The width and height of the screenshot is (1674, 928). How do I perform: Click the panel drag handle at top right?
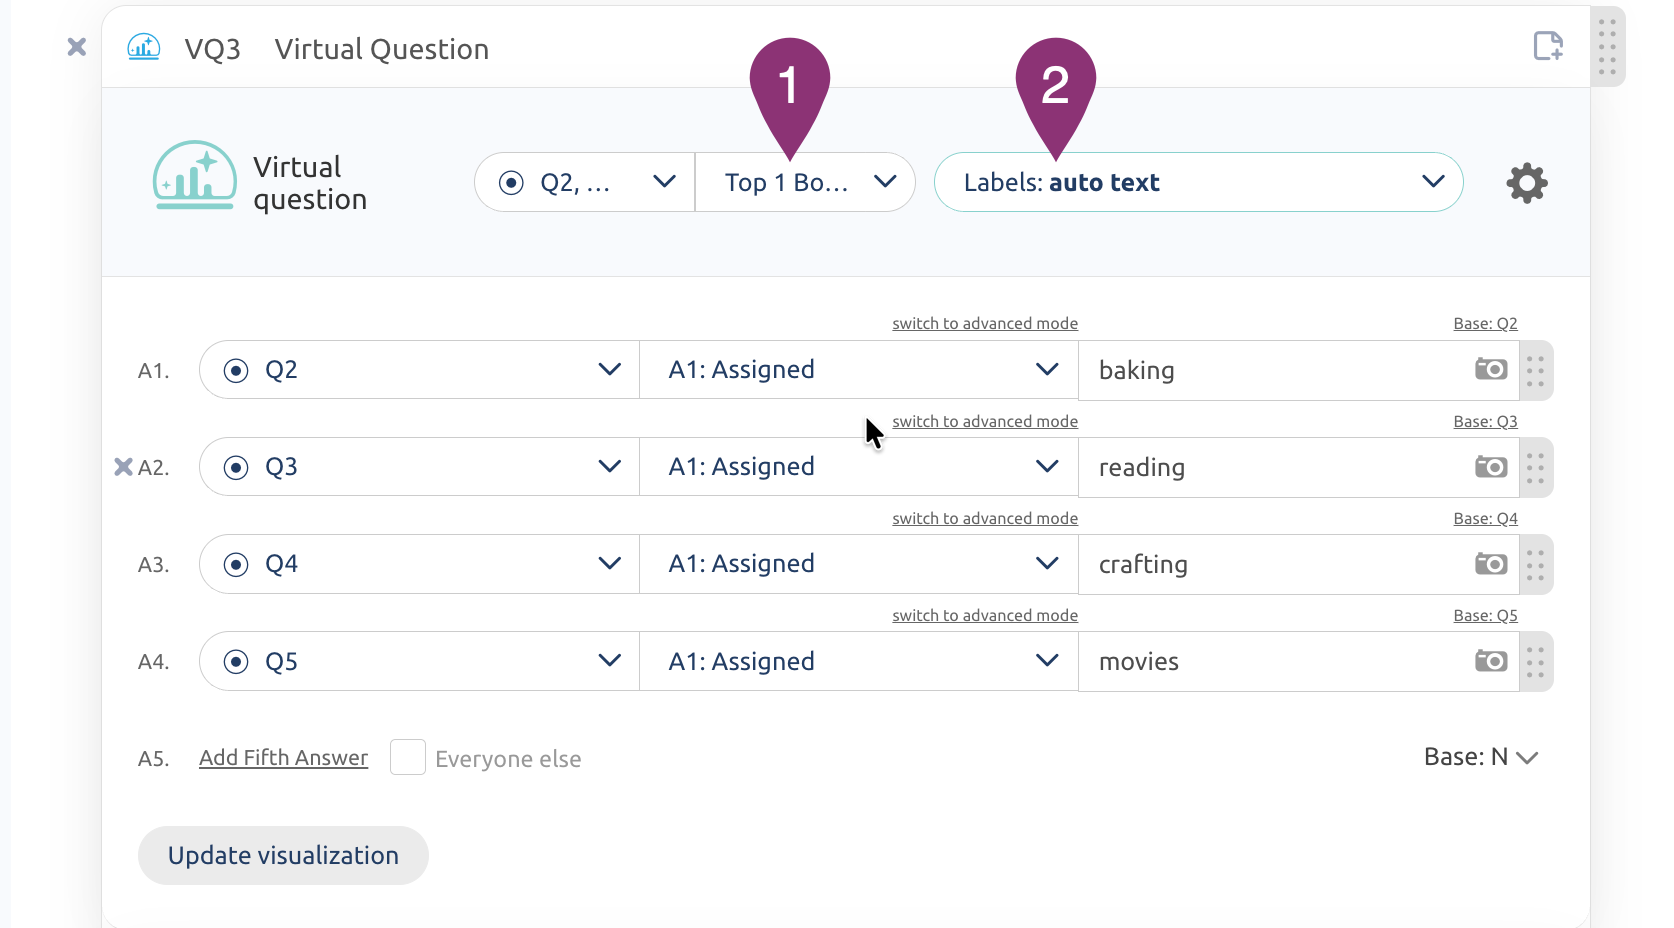[1608, 47]
